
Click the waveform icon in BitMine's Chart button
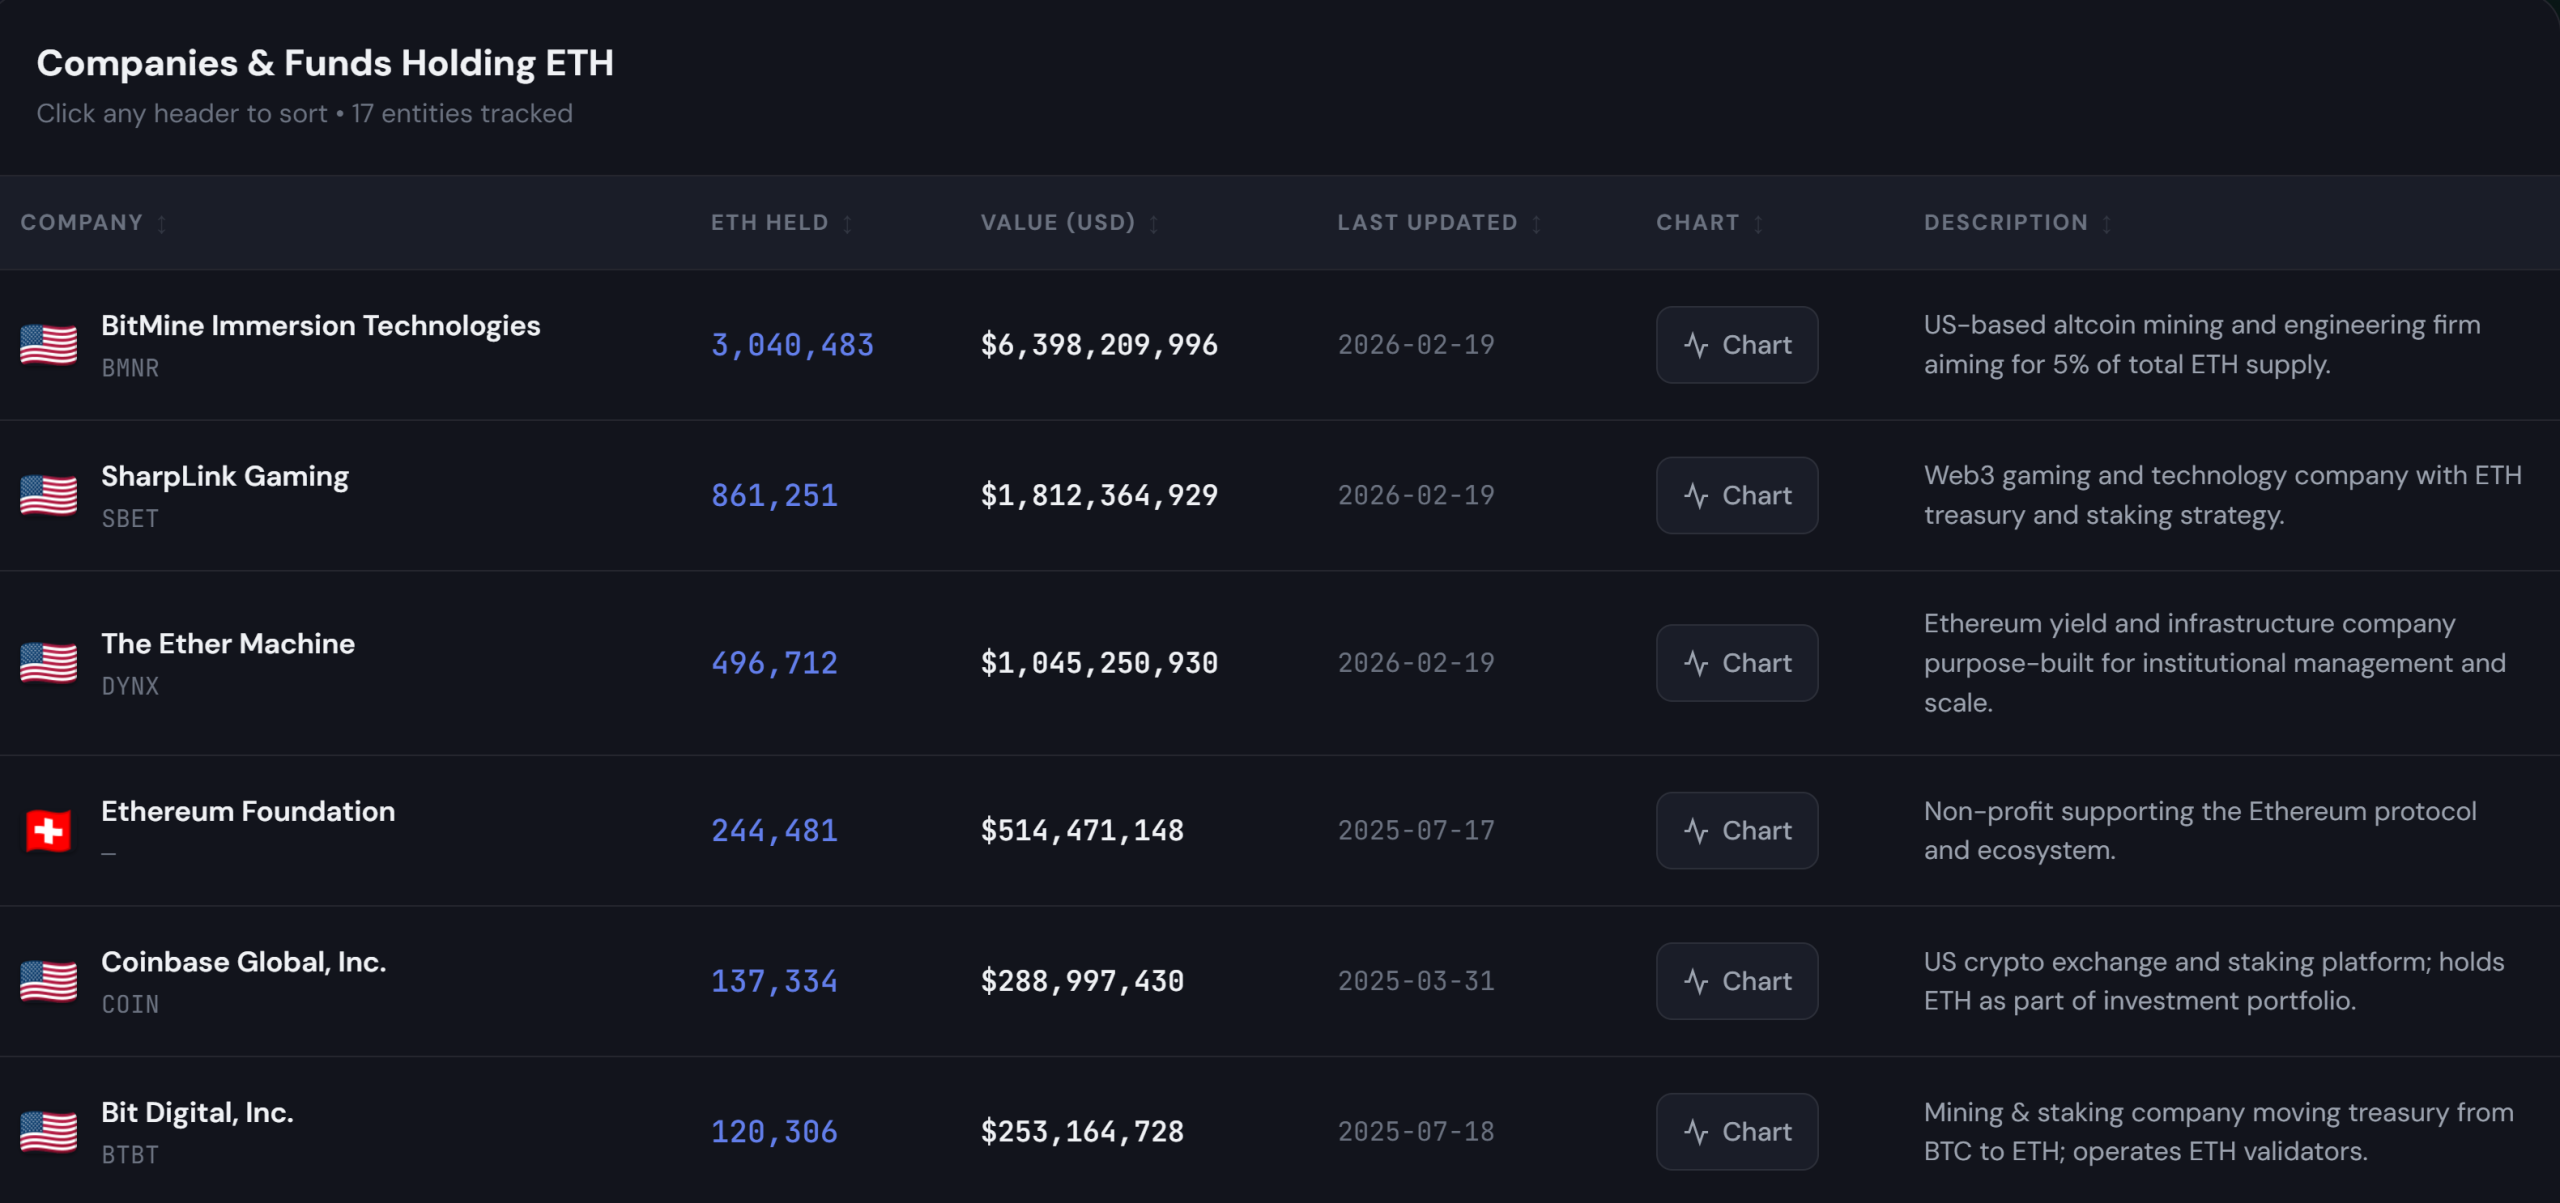(x=1694, y=344)
